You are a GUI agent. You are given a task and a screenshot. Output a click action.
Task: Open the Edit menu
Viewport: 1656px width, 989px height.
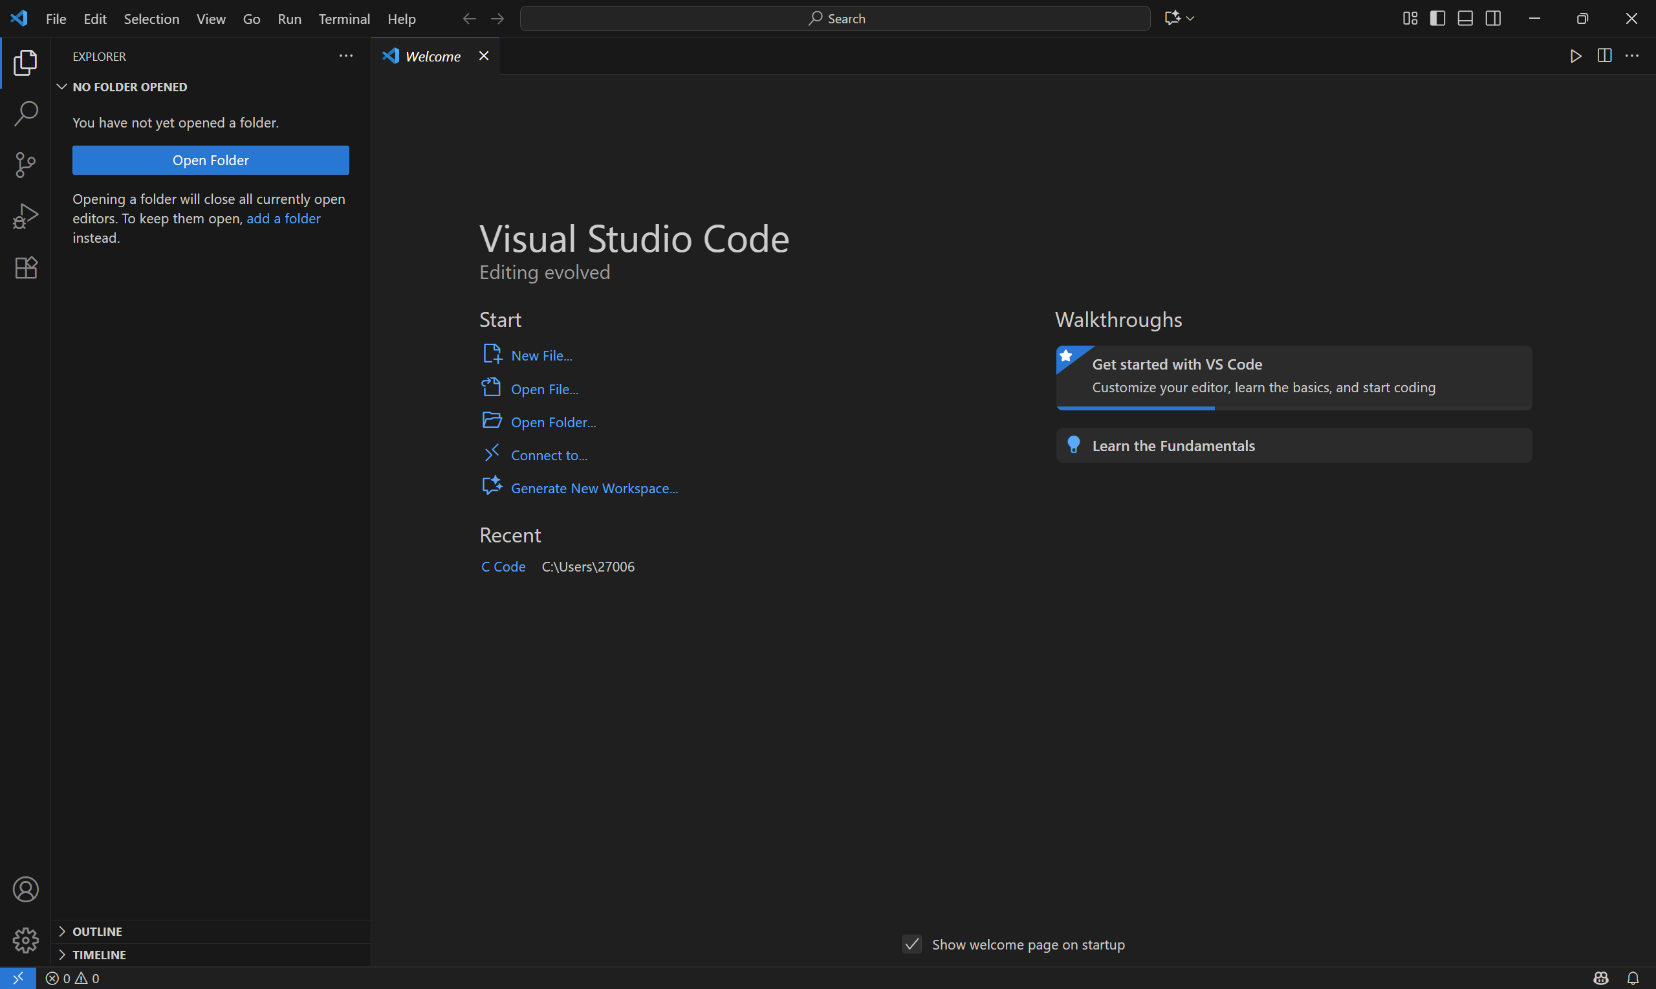(x=95, y=19)
